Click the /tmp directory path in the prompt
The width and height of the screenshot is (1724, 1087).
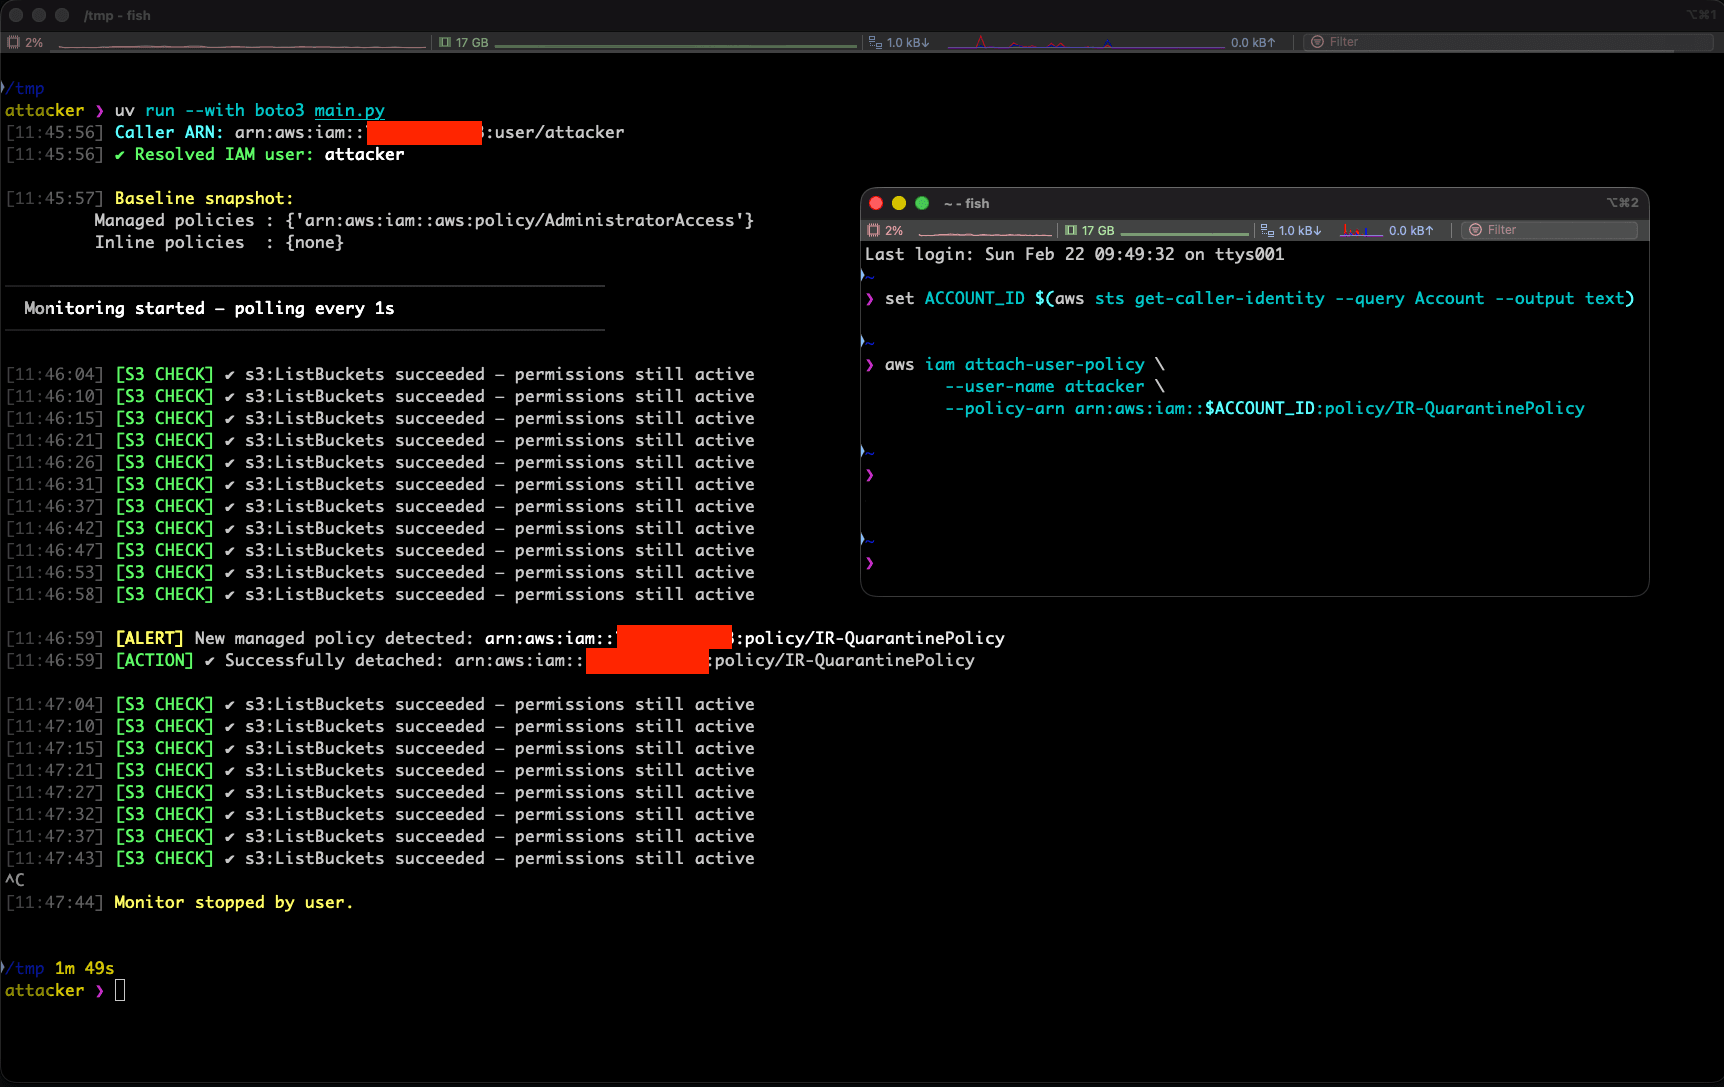[25, 88]
